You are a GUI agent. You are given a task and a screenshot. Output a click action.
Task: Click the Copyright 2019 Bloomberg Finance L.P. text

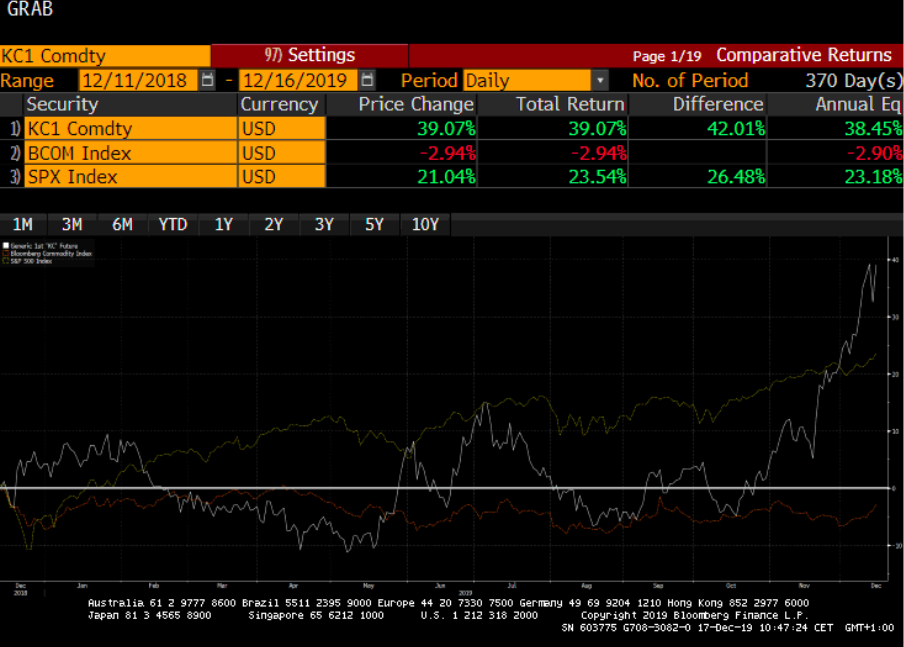tap(694, 615)
